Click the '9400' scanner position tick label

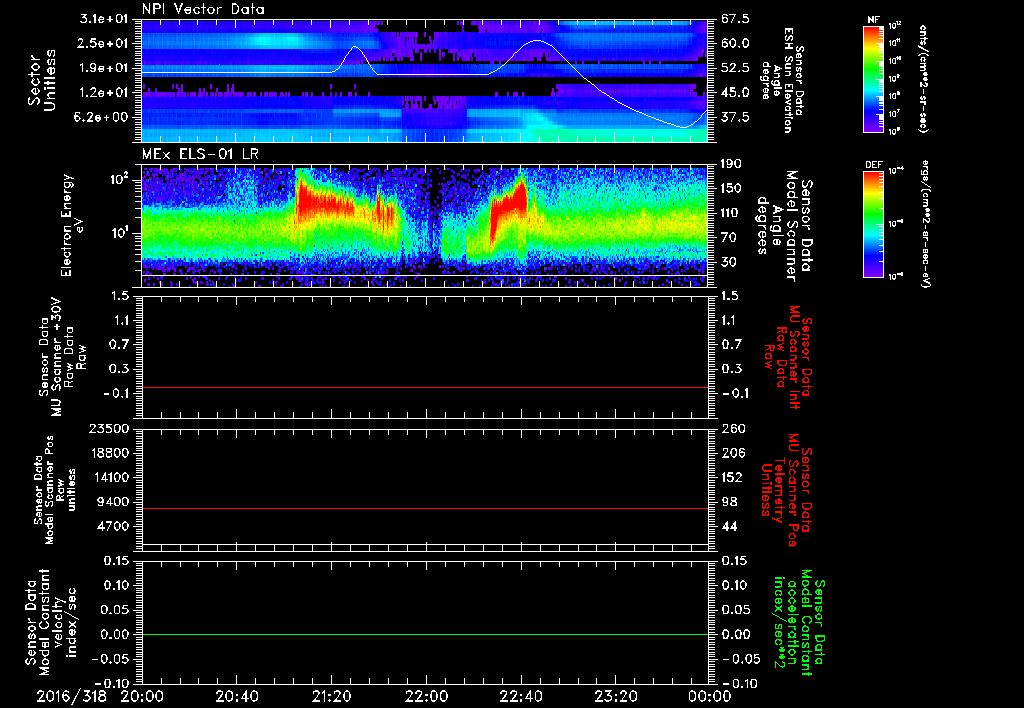tap(114, 502)
